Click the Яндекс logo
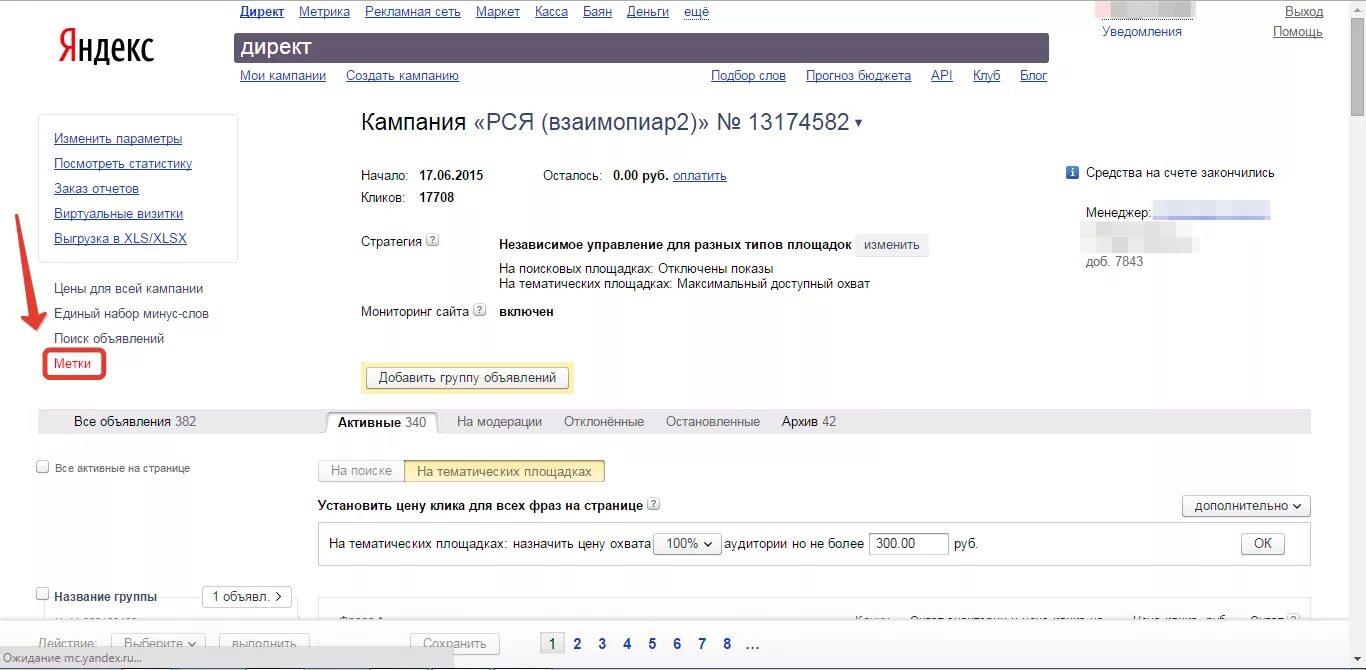 pos(106,46)
